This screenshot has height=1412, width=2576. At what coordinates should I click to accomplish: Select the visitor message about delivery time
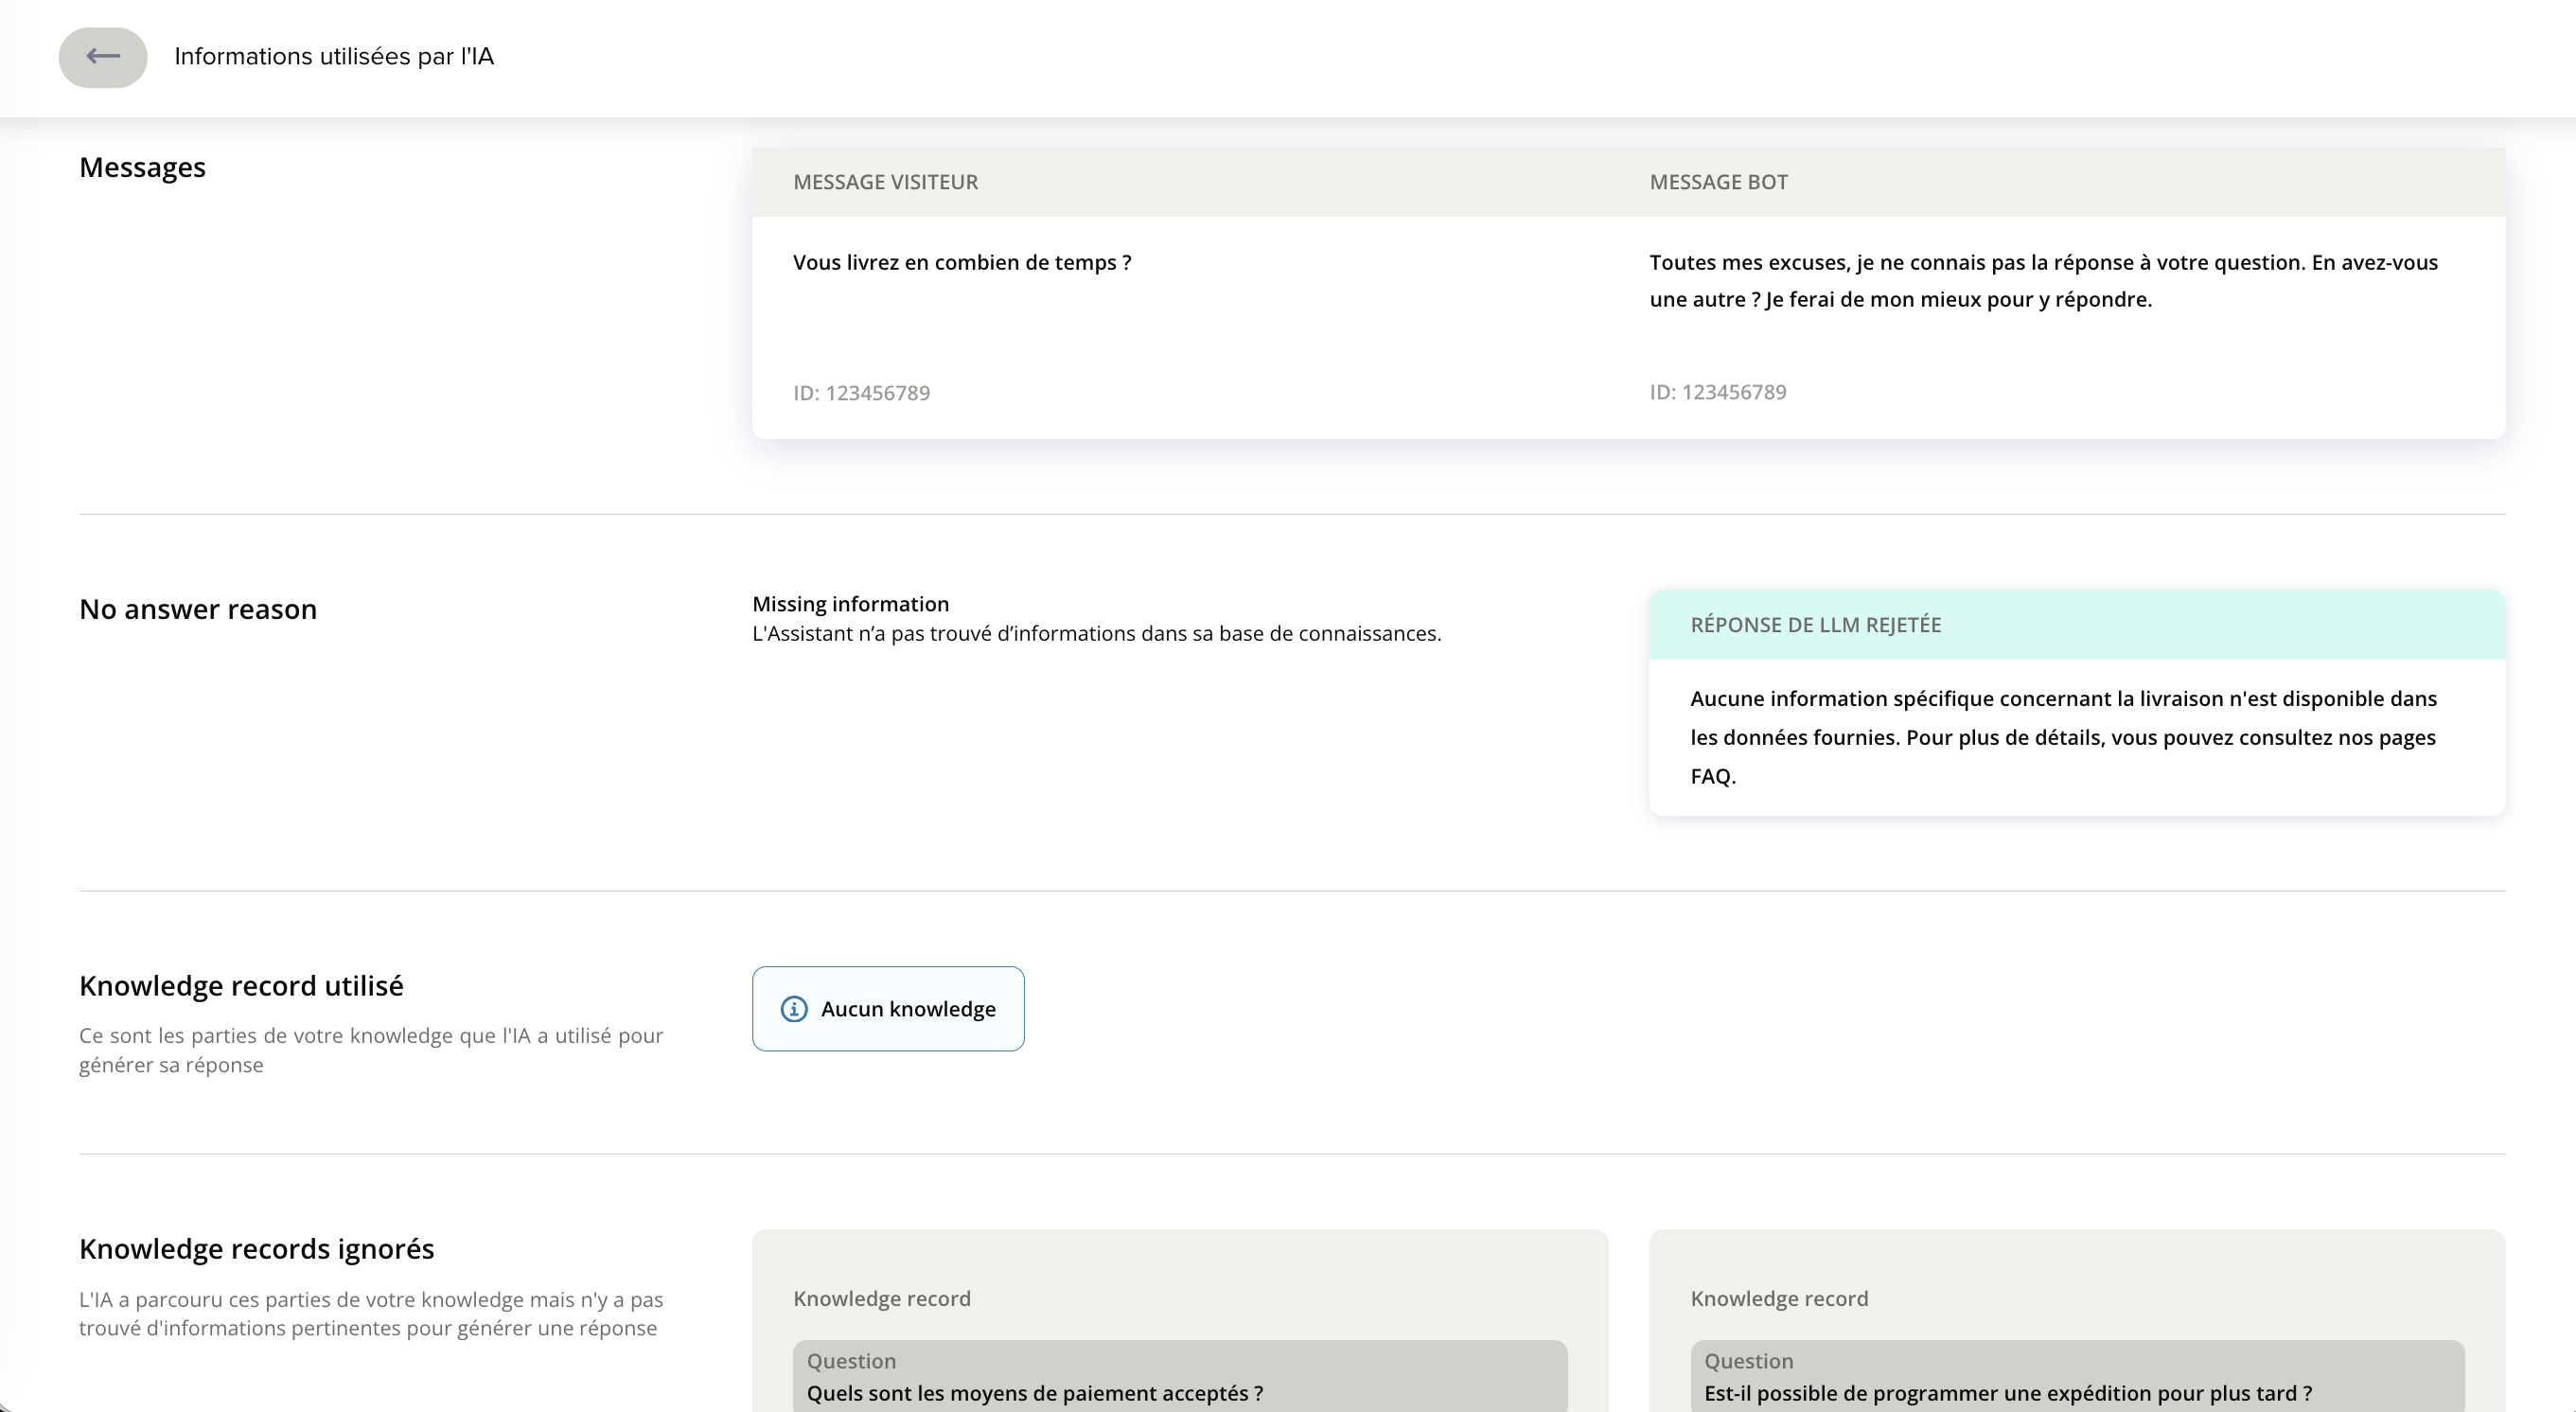pyautogui.click(x=961, y=263)
